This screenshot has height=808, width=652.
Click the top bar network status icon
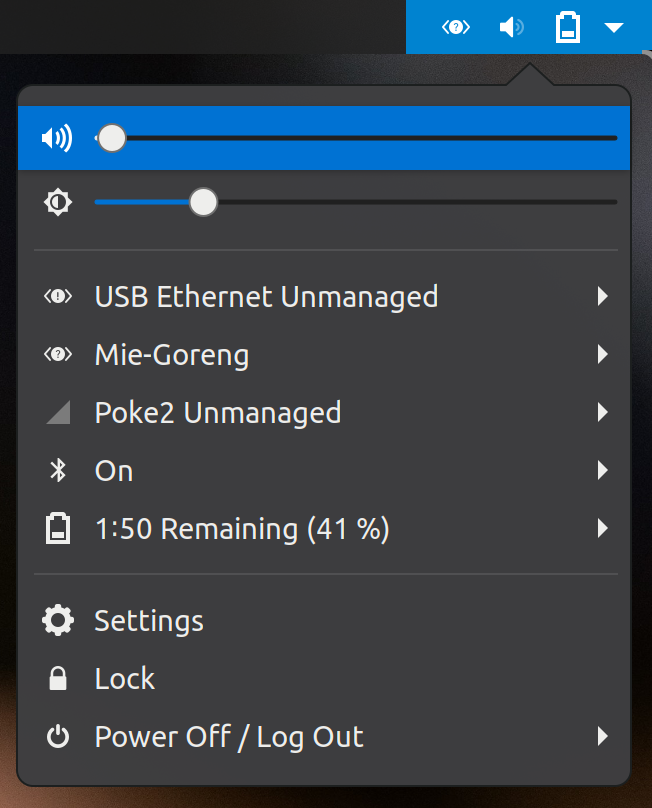tap(456, 27)
